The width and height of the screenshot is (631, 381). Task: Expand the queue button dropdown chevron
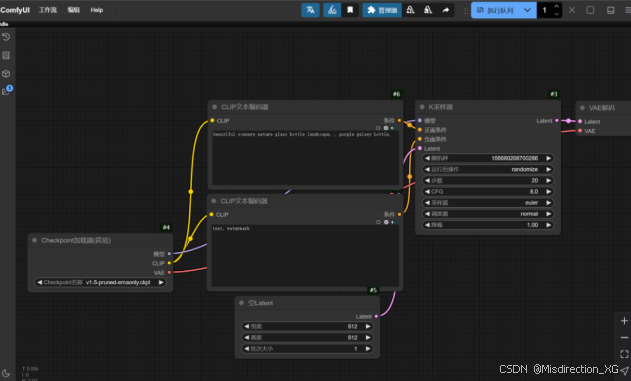click(x=527, y=10)
